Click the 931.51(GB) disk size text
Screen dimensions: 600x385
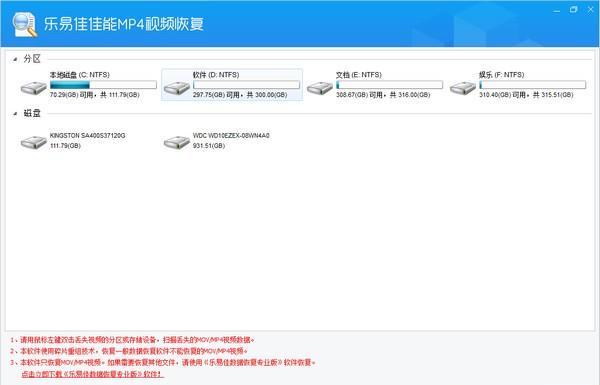(209, 146)
